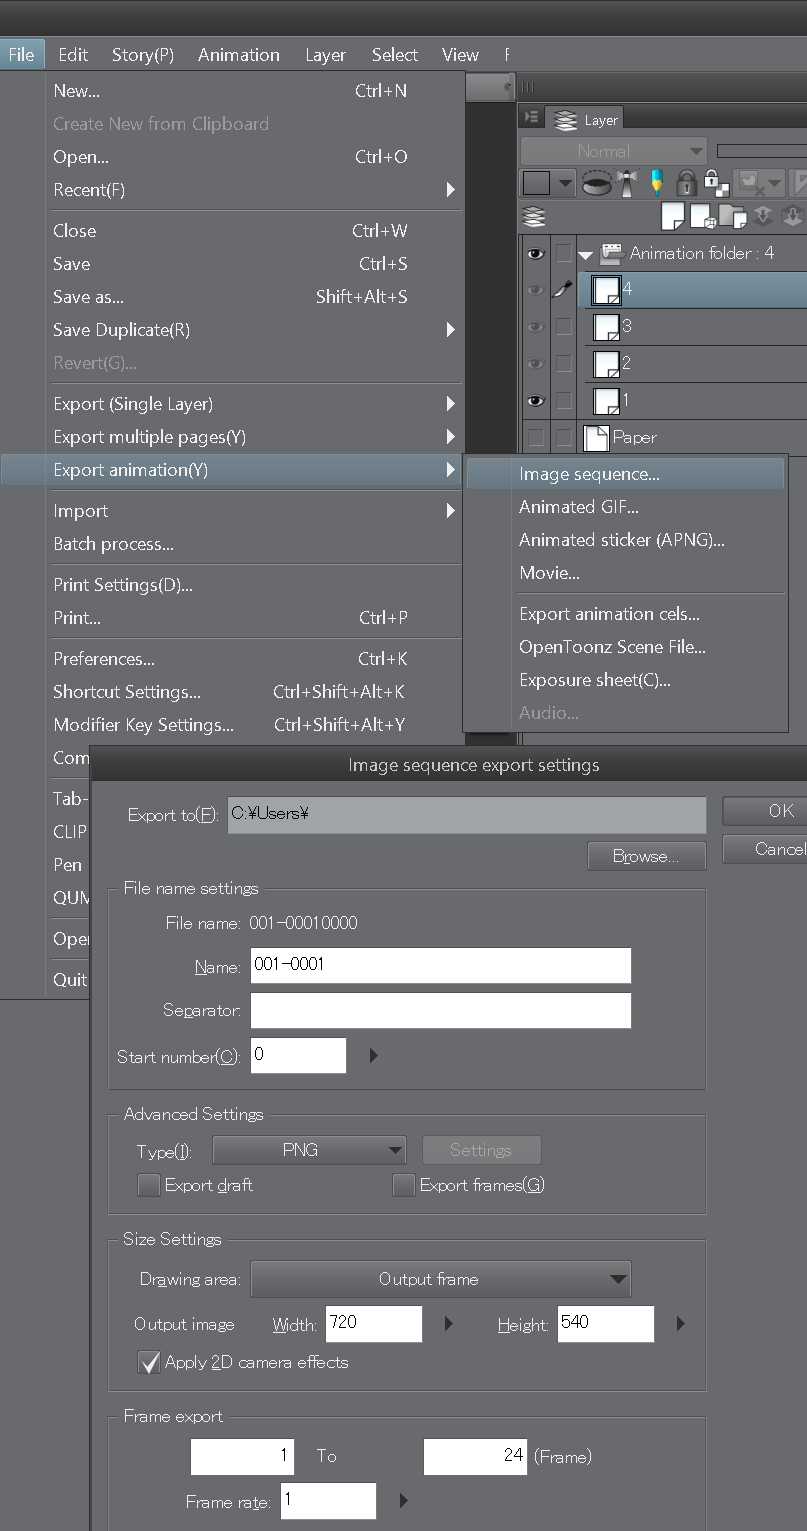
Task: Hide the Animation folder using eye icon
Action: [536, 254]
